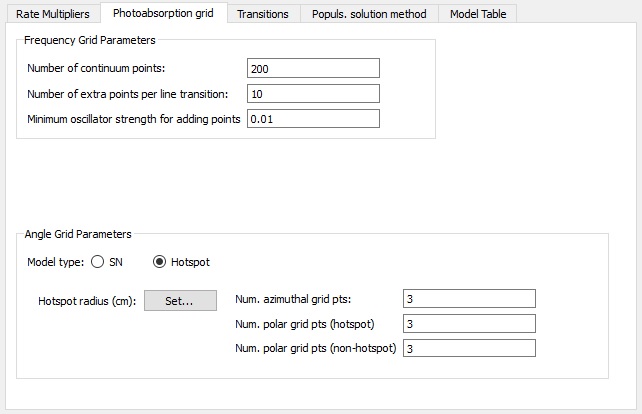Viewport: 642px width, 414px height.
Task: Choose the Hotspot model type option
Action: 160,262
